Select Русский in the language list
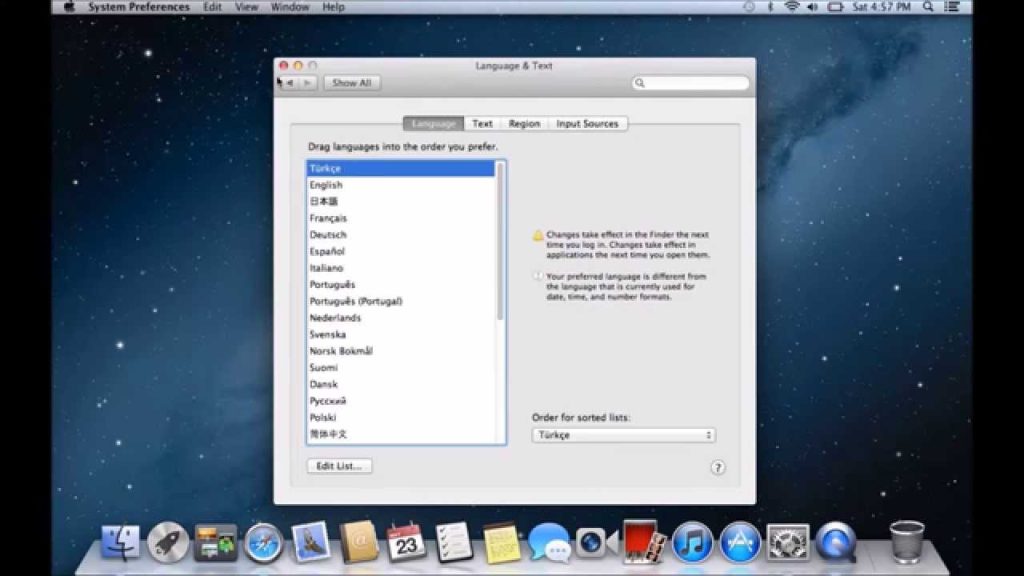This screenshot has width=1024, height=576. (400, 401)
